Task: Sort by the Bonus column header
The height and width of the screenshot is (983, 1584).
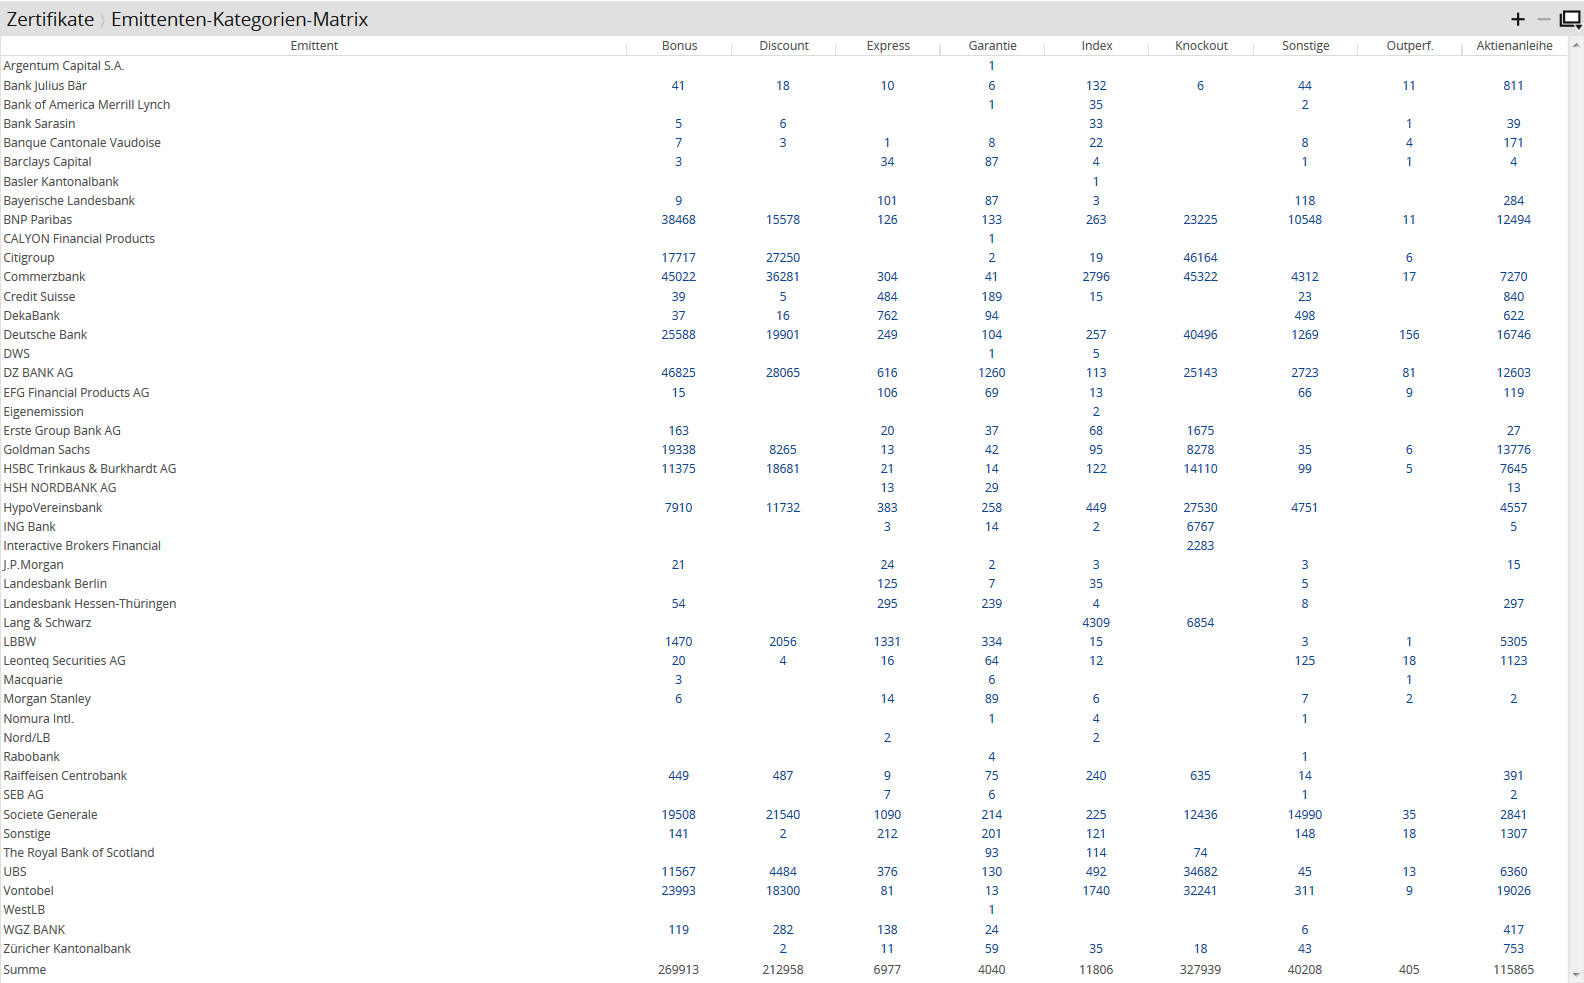Action: (x=679, y=46)
